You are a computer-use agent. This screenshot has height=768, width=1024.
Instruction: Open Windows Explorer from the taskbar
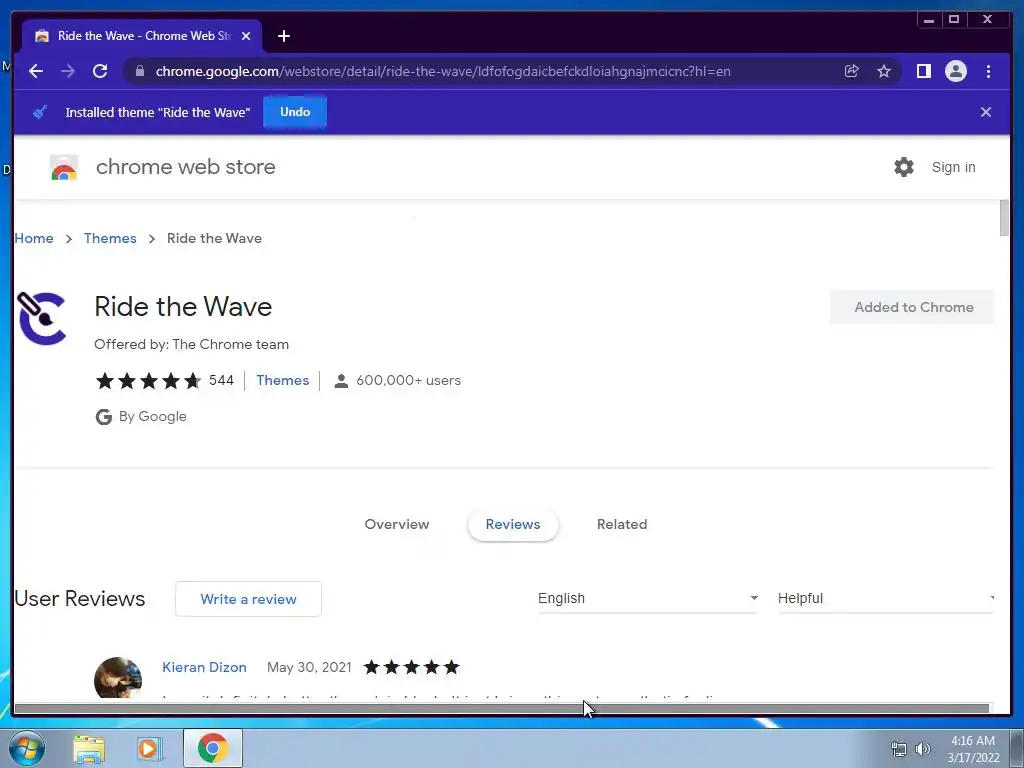pyautogui.click(x=89, y=748)
